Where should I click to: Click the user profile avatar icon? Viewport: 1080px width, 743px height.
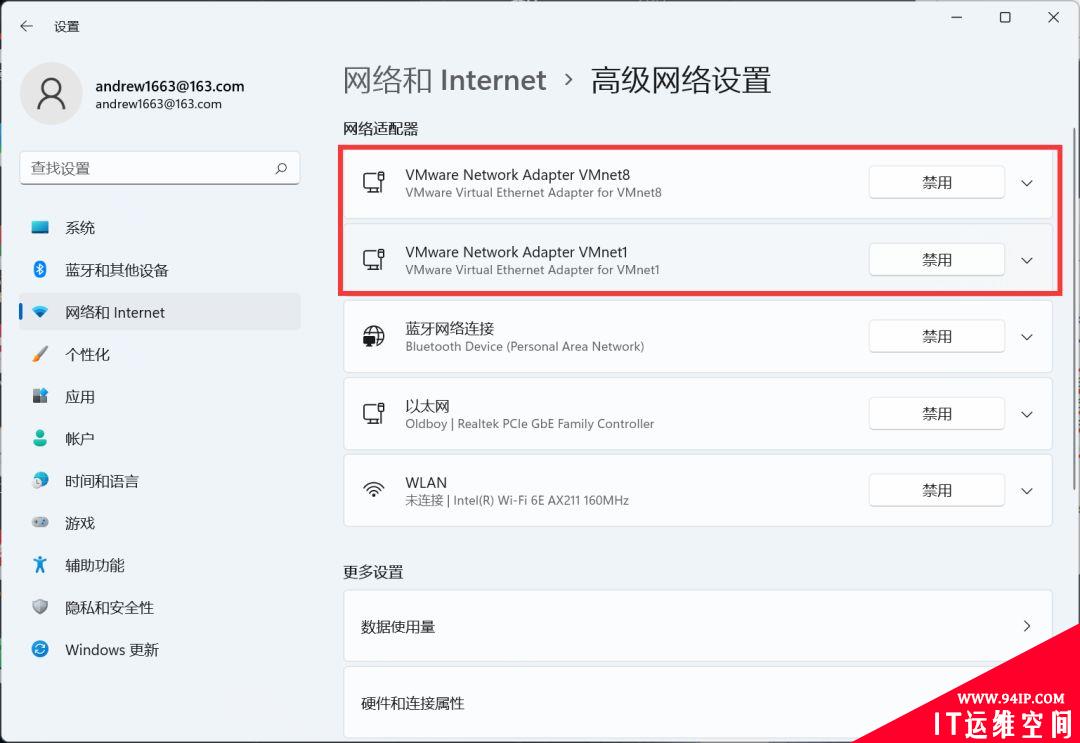[x=51, y=94]
